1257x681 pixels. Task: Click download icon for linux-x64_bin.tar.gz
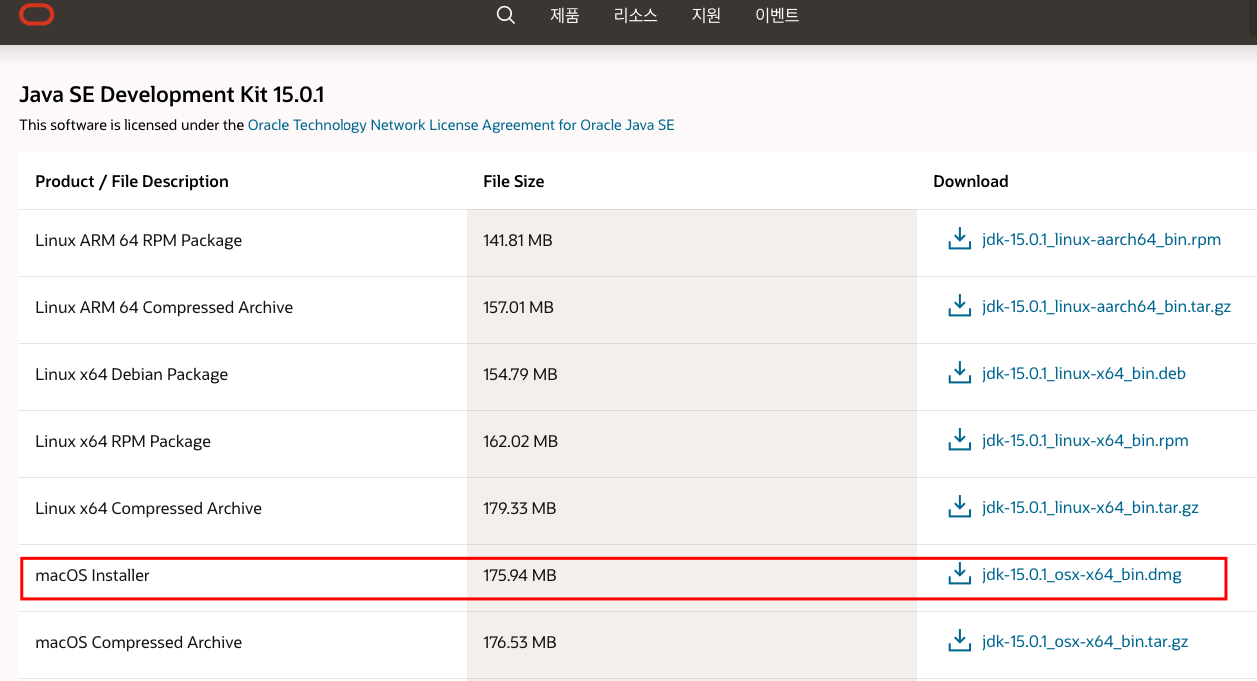coord(959,507)
